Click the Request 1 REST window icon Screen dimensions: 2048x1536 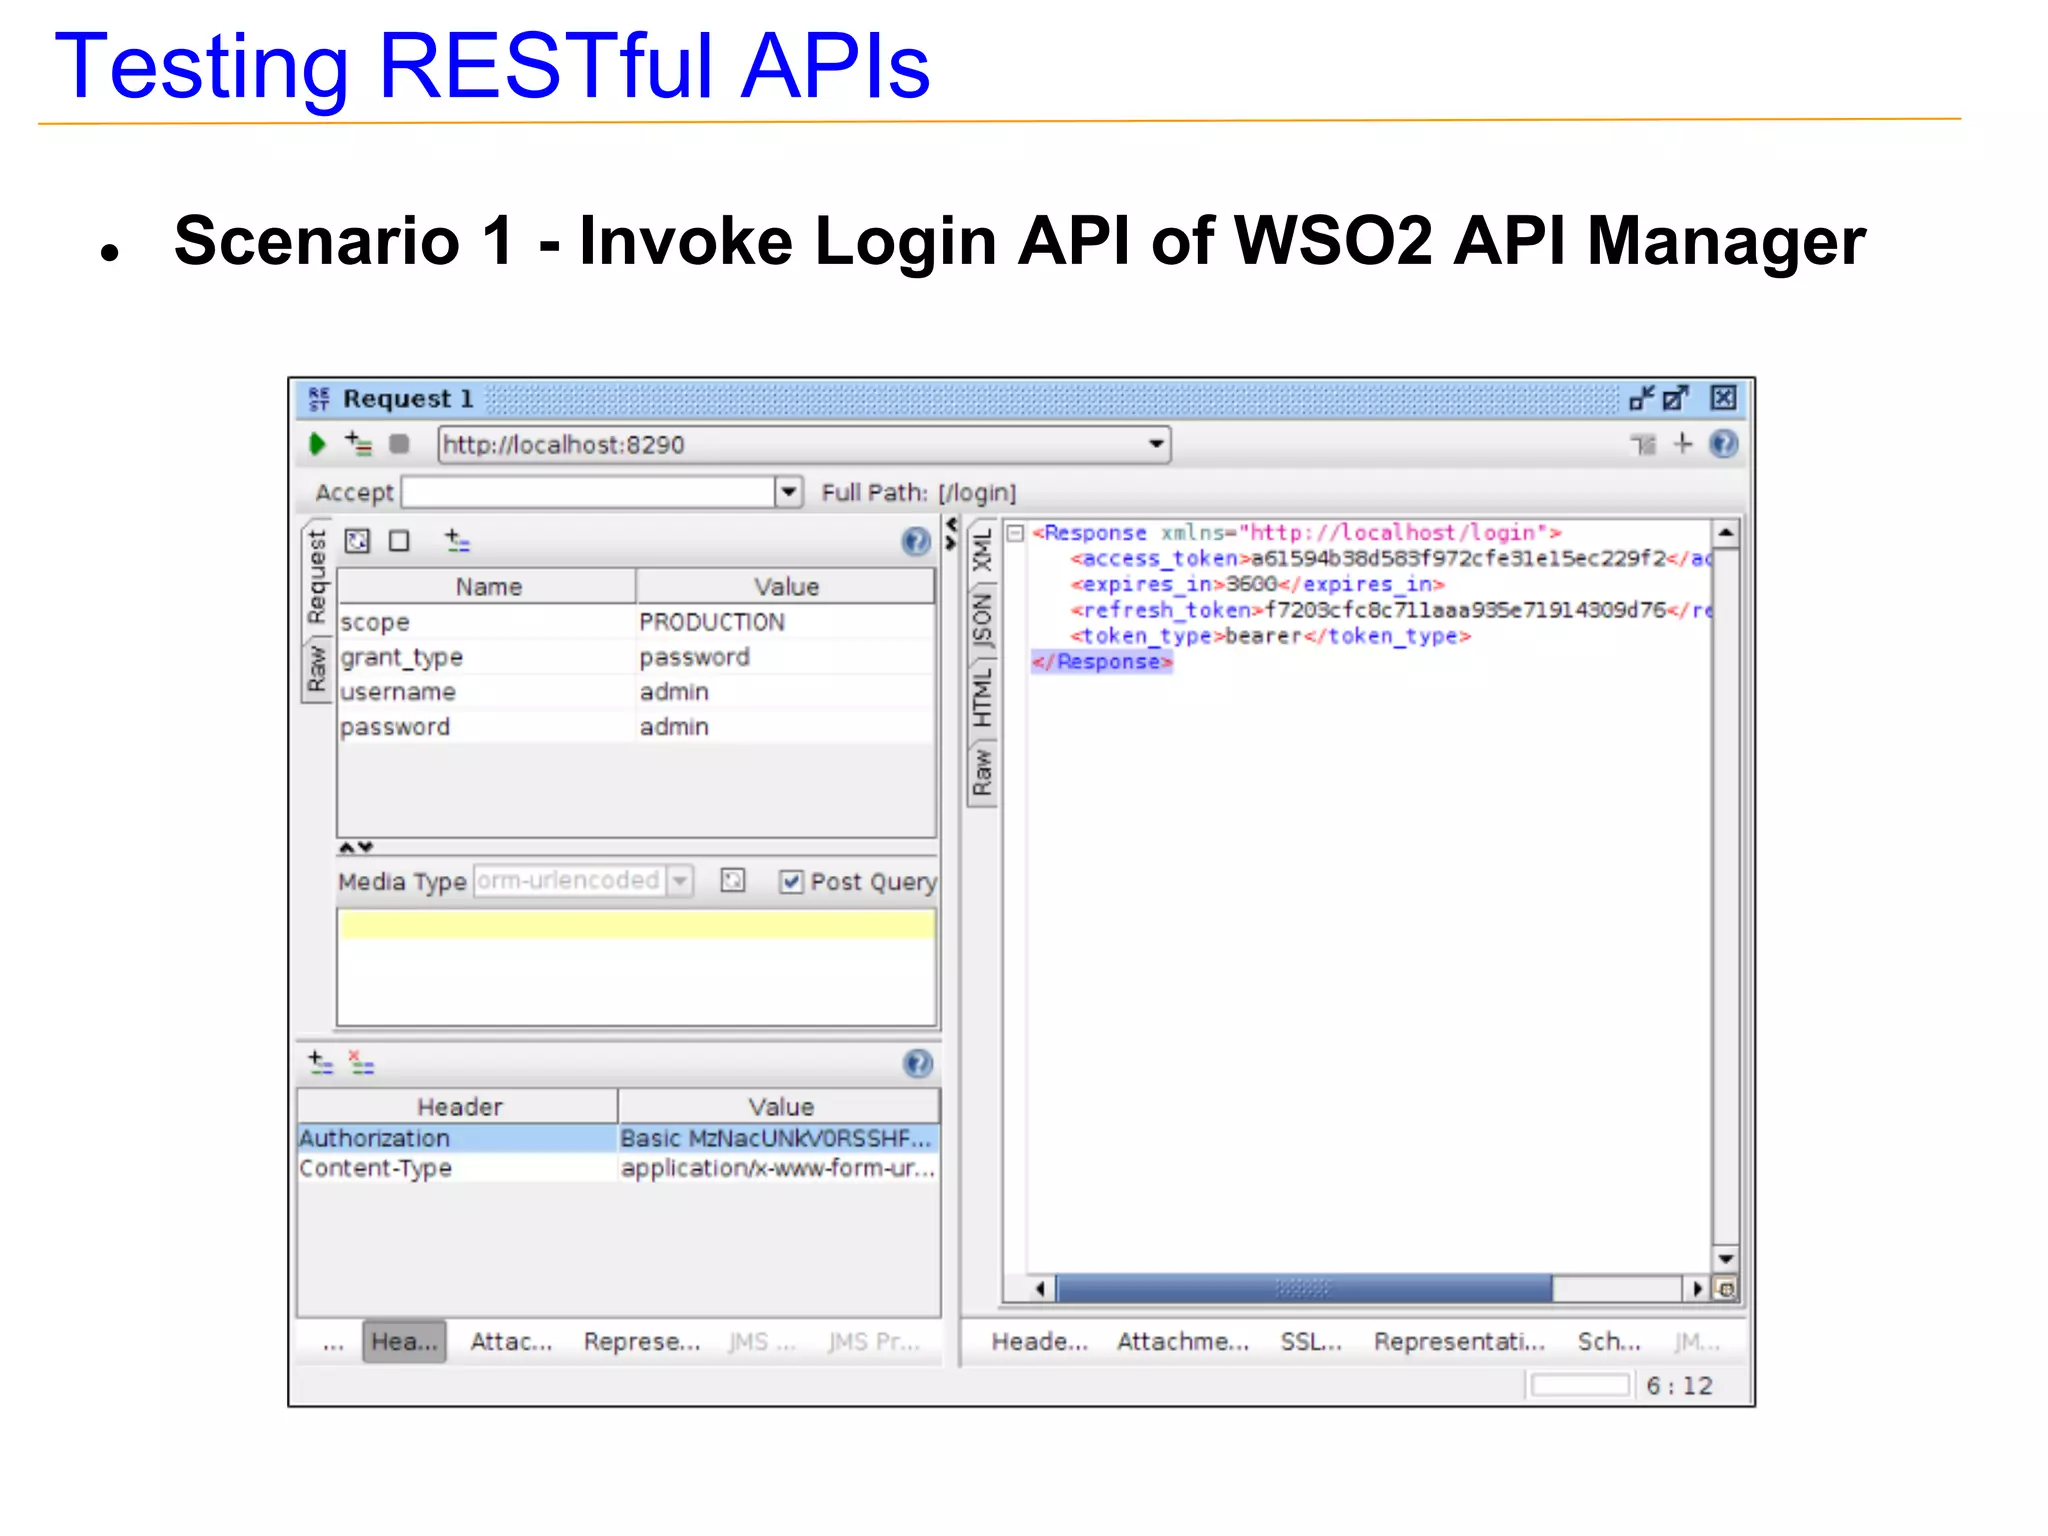click(319, 399)
